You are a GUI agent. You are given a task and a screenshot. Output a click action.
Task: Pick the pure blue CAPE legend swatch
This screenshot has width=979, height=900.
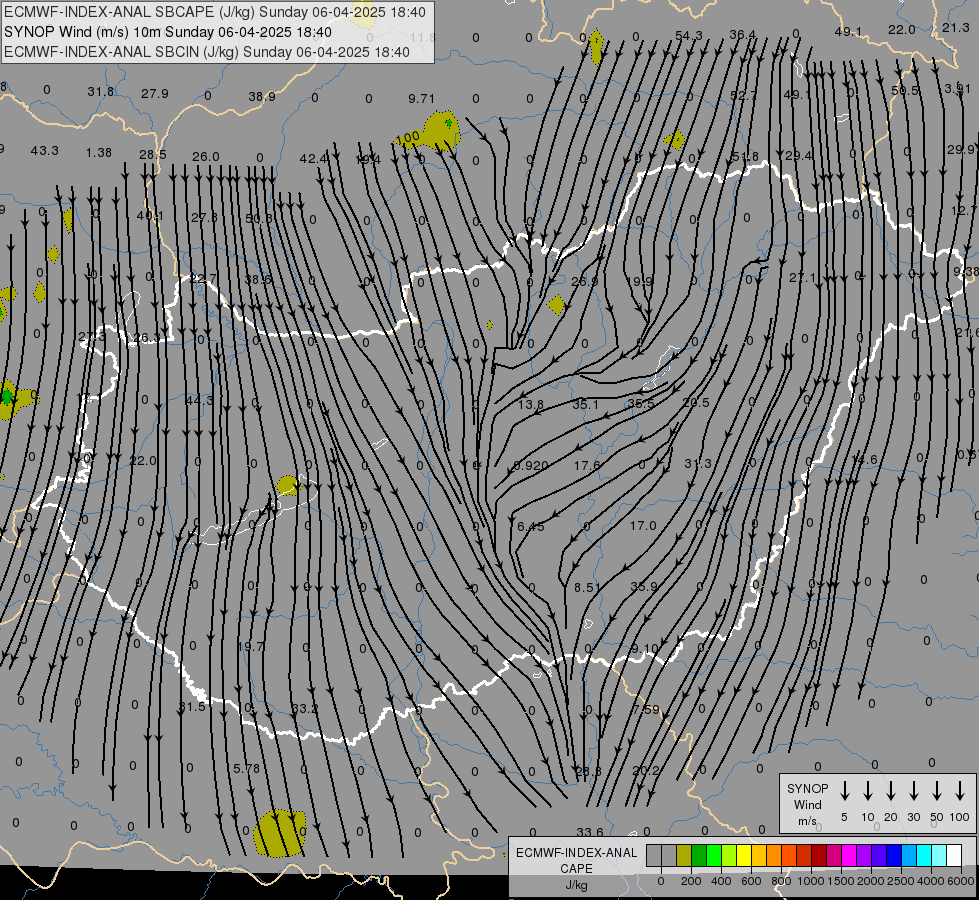pos(893,856)
